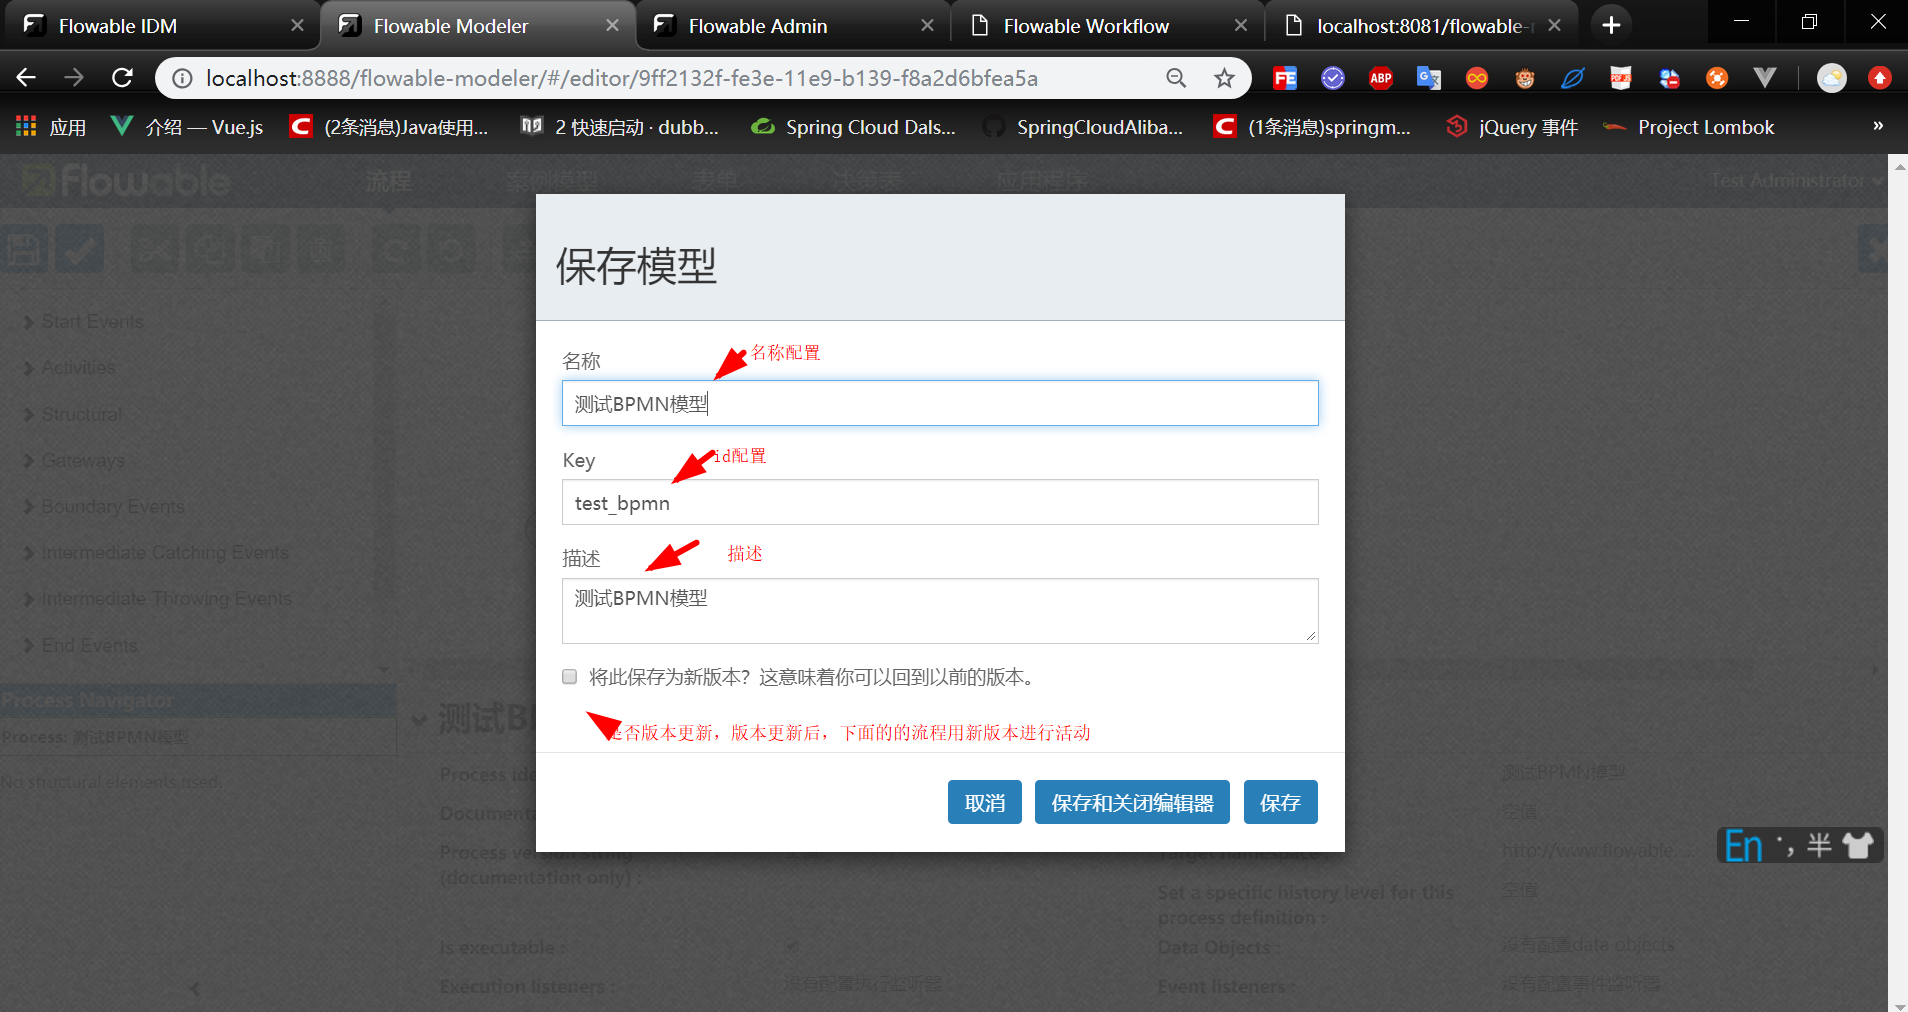Toggle the save as new version checkbox
1908x1012 pixels.
coord(570,677)
